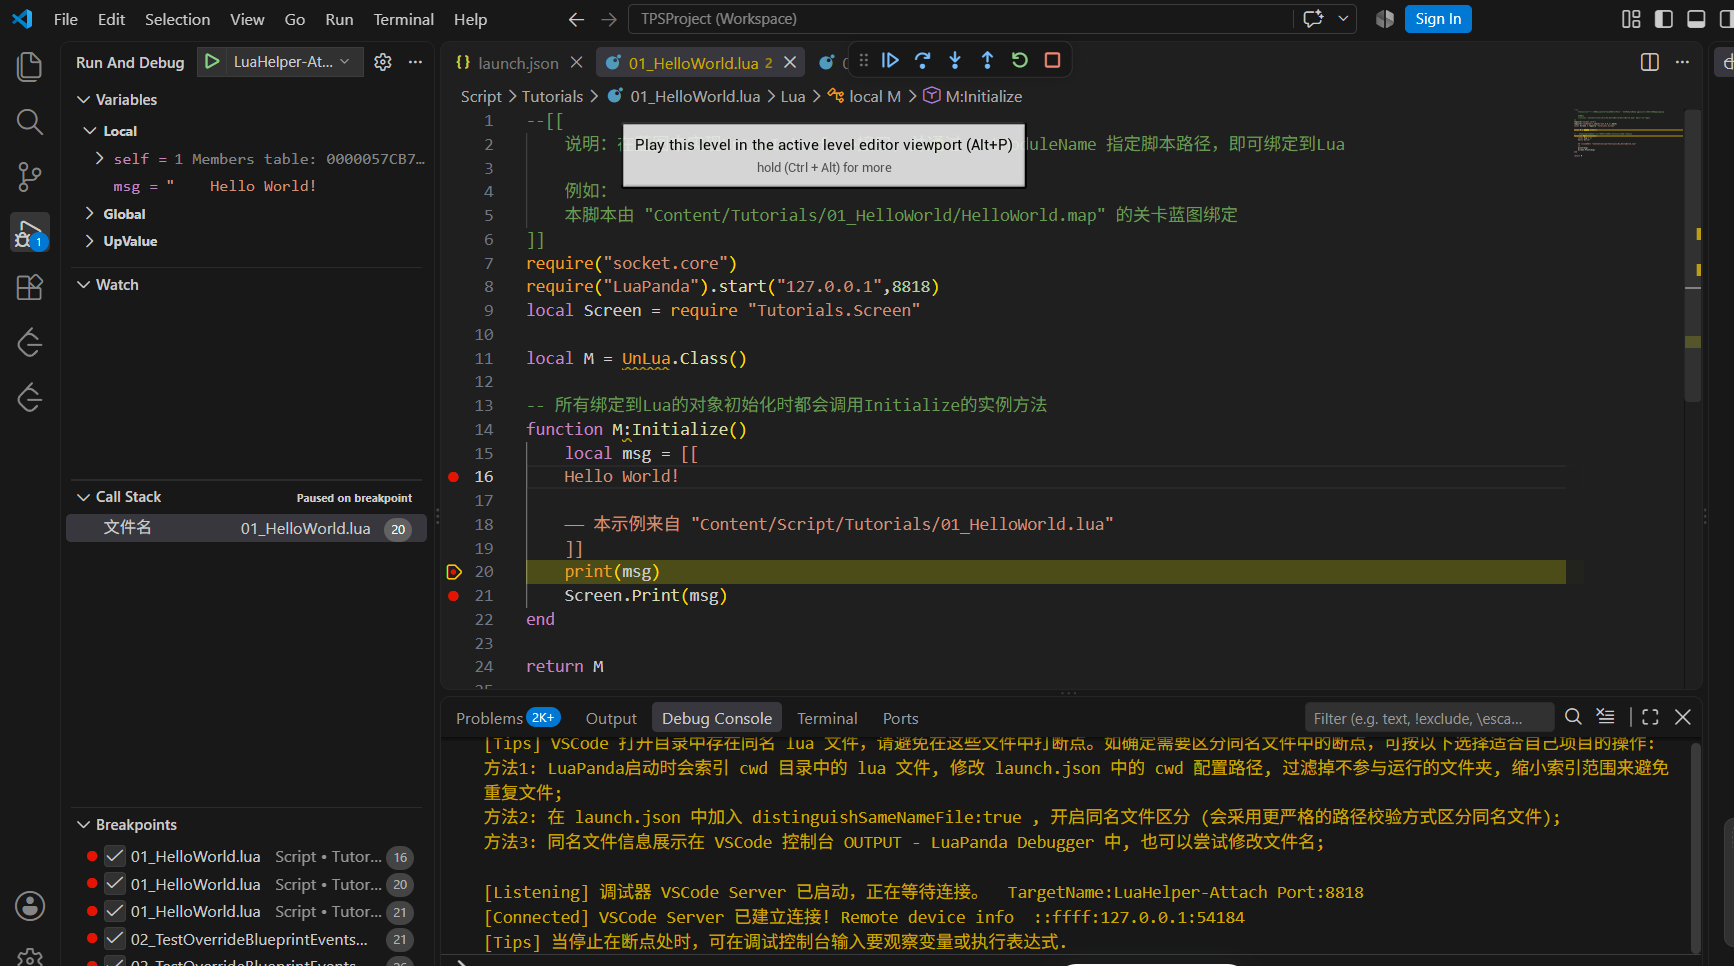Switch to the Ports tab
Image resolution: width=1734 pixels, height=966 pixels.
(x=900, y=718)
